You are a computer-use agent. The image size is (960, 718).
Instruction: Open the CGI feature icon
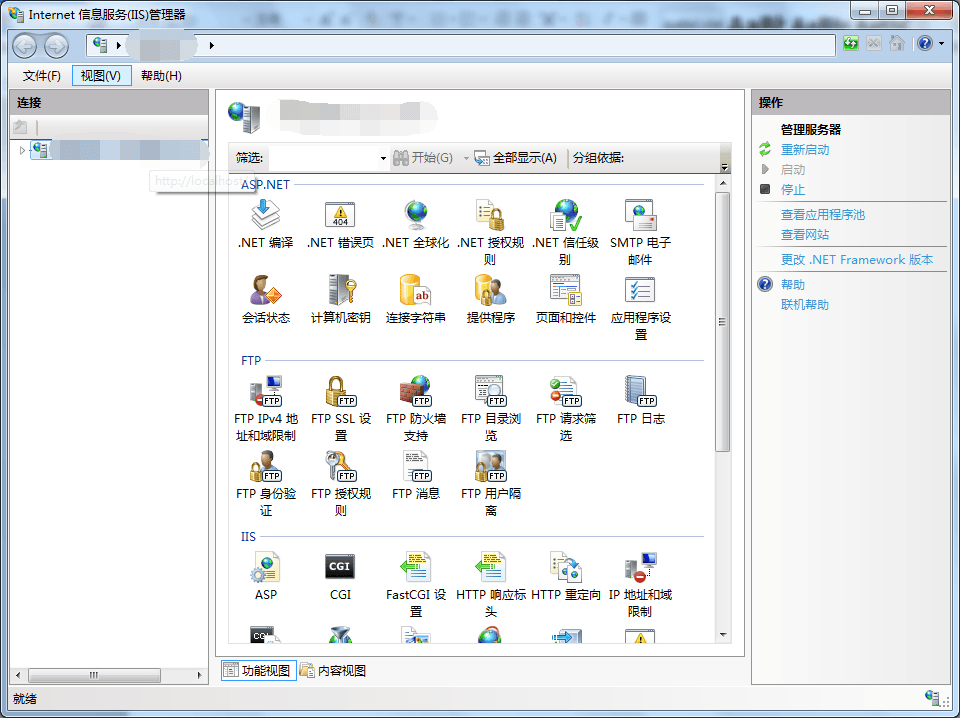(x=340, y=567)
